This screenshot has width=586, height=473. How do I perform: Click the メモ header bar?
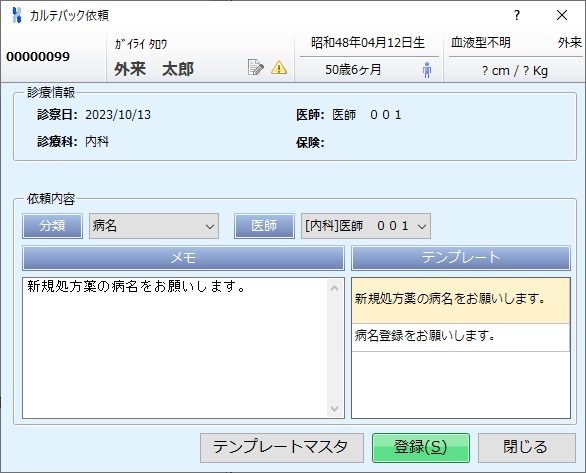183,258
